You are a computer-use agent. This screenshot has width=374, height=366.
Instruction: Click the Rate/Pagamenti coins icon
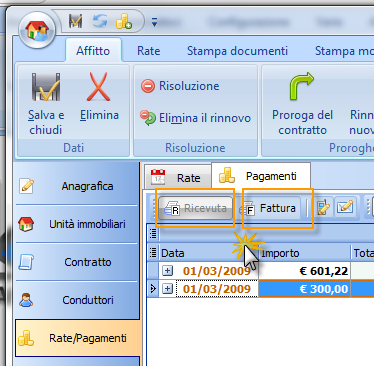pyautogui.click(x=26, y=338)
